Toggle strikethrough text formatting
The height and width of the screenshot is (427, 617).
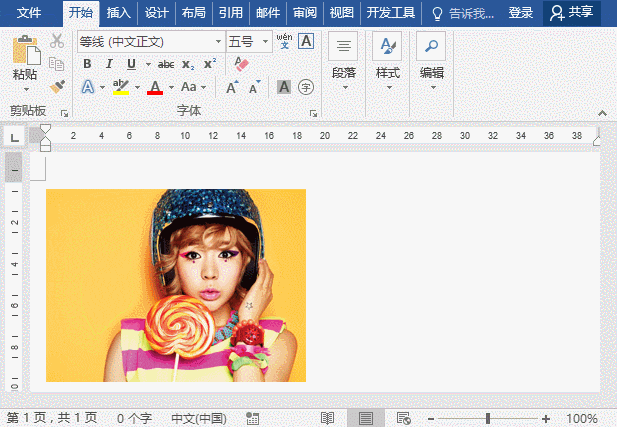click(165, 64)
